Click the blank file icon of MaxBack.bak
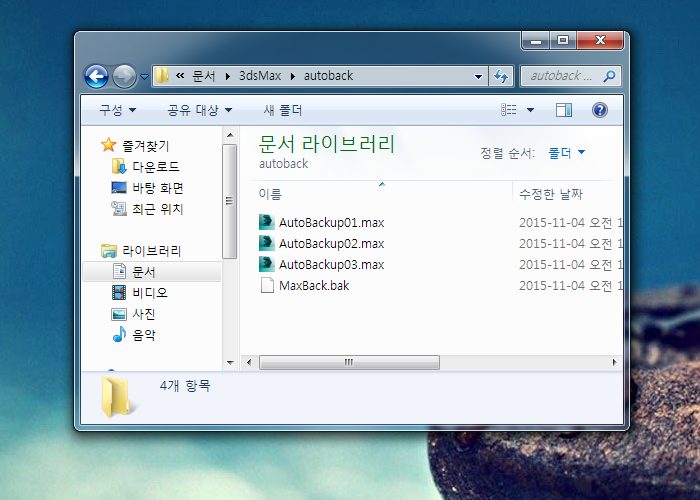Screen dimensions: 700x500 click(x=267, y=285)
